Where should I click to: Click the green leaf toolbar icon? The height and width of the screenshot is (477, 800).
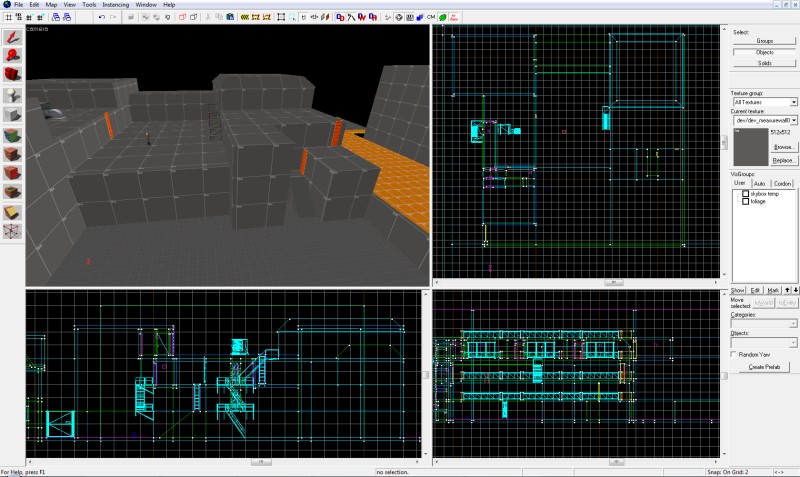[442, 17]
